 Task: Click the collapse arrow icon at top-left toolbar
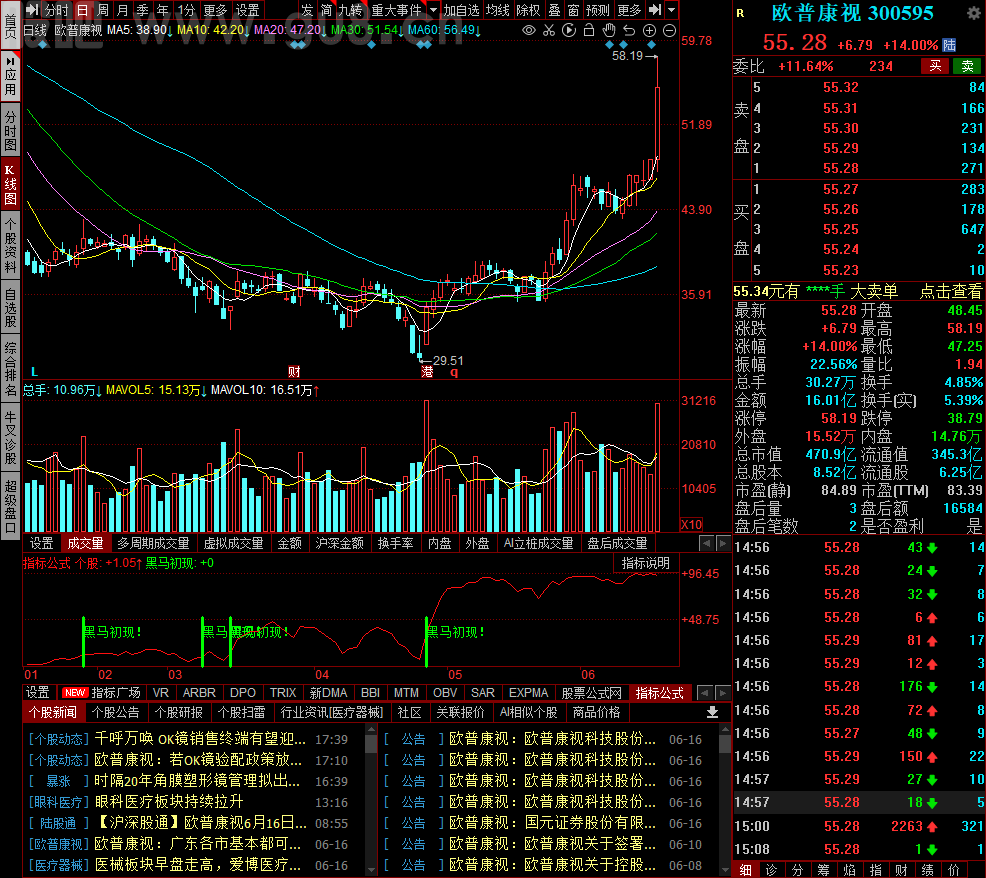tap(32, 10)
